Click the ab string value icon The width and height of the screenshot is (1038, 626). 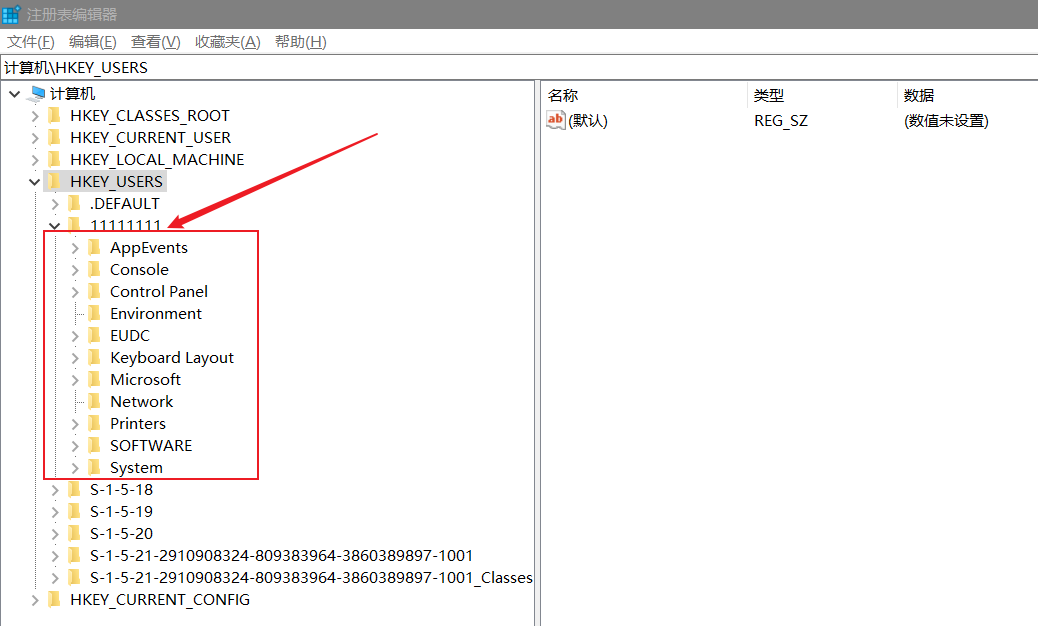pyautogui.click(x=556, y=121)
